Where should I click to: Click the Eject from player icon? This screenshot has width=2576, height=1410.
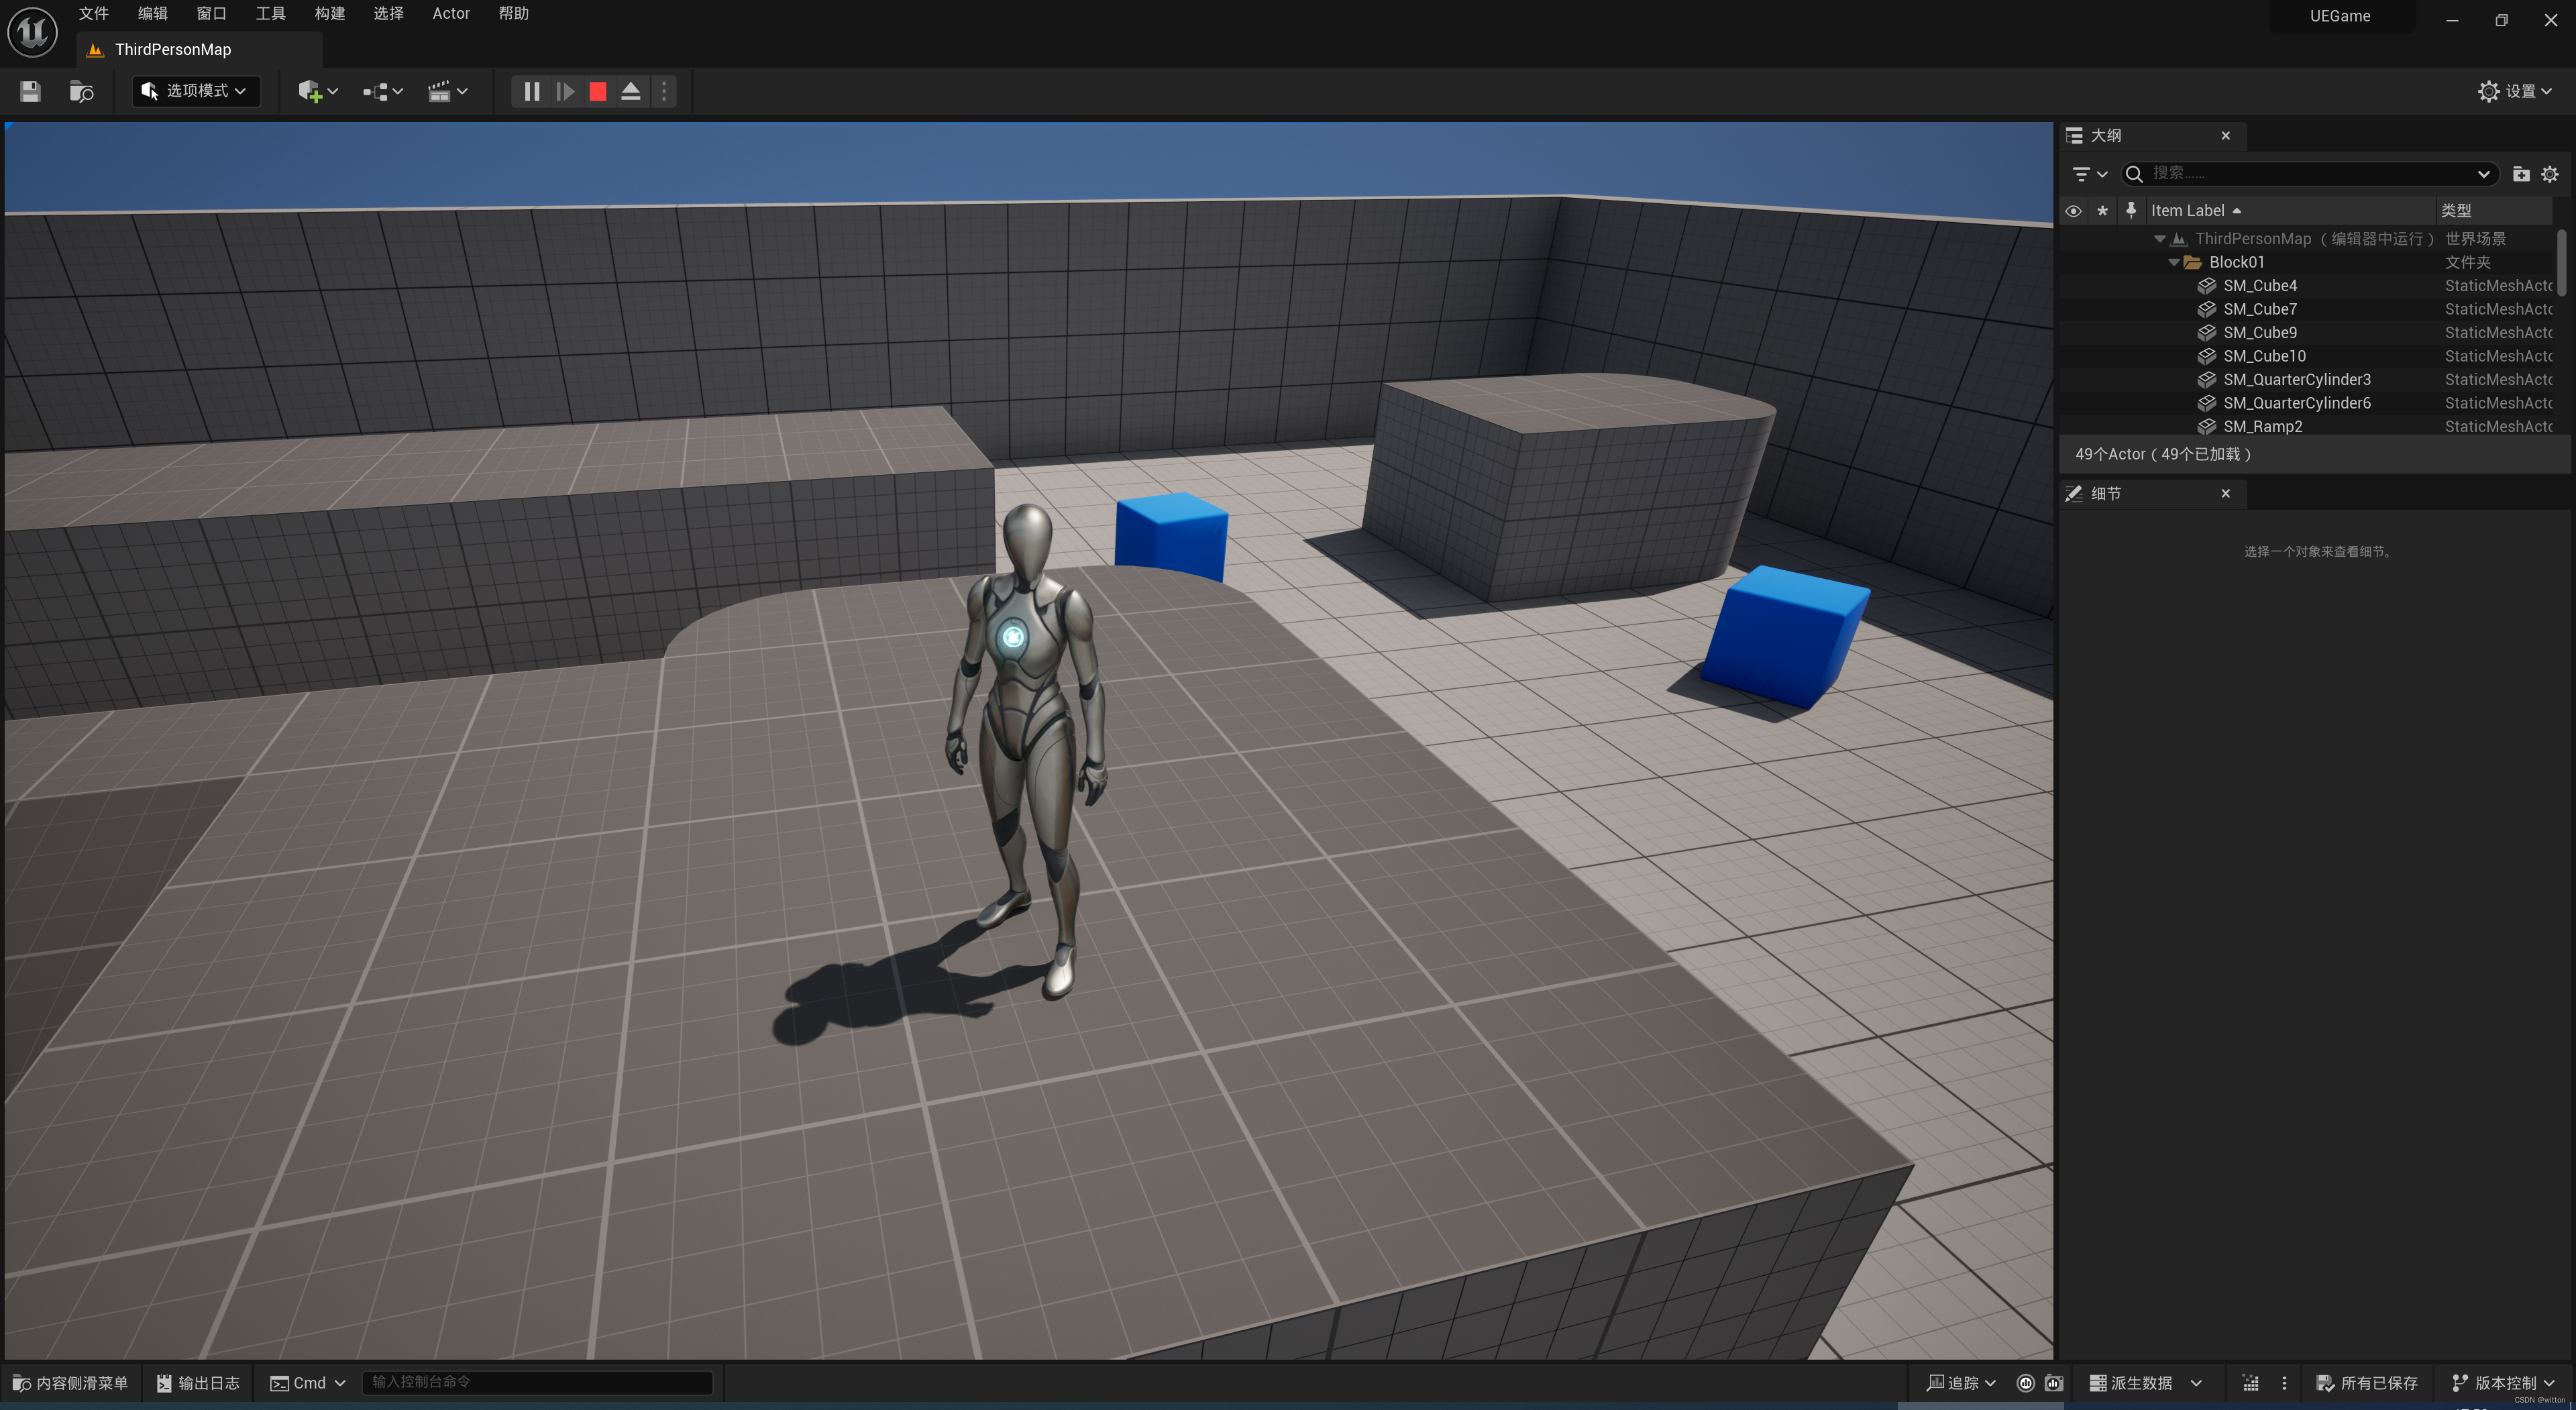631,92
